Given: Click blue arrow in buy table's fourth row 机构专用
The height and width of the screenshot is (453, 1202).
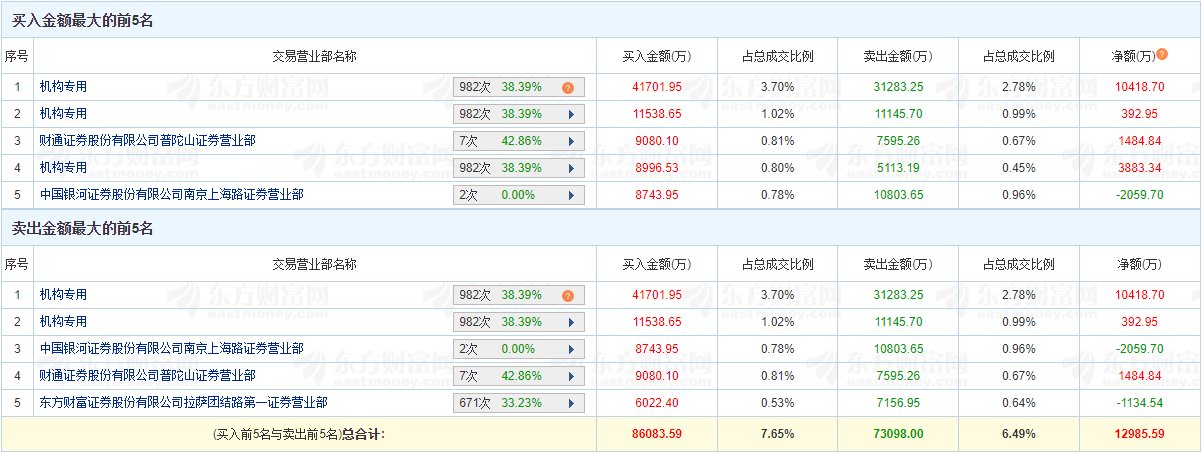Looking at the screenshot, I should tap(570, 168).
